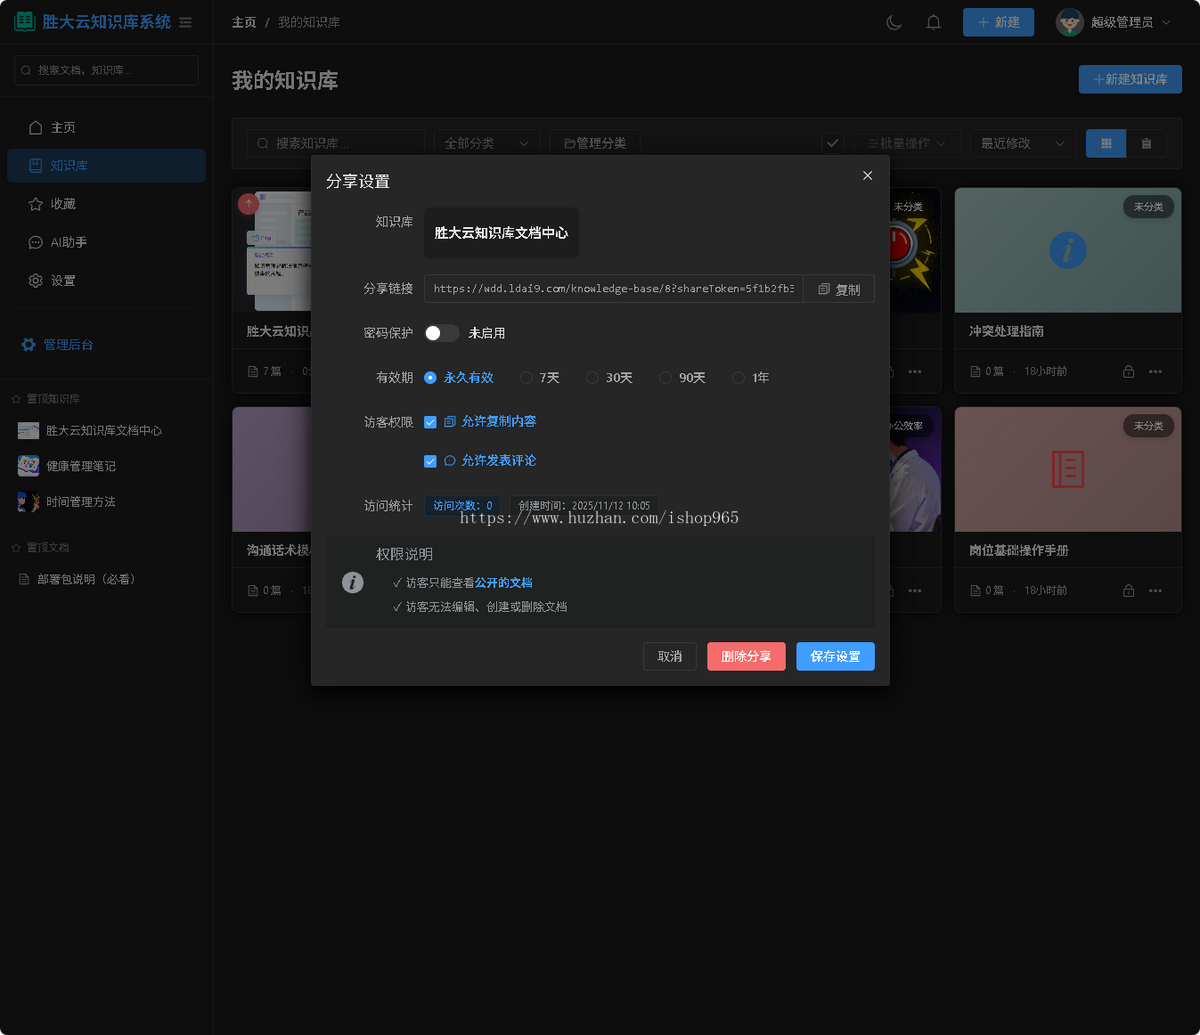
Task: Go to 主页 in the sidebar
Action: tap(106, 128)
